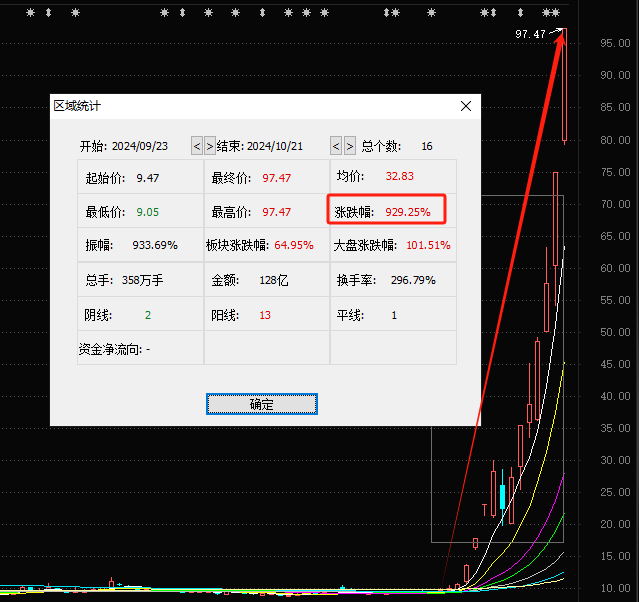Click the 97.47 high price label on chart
This screenshot has height=602, width=639.
click(530, 34)
